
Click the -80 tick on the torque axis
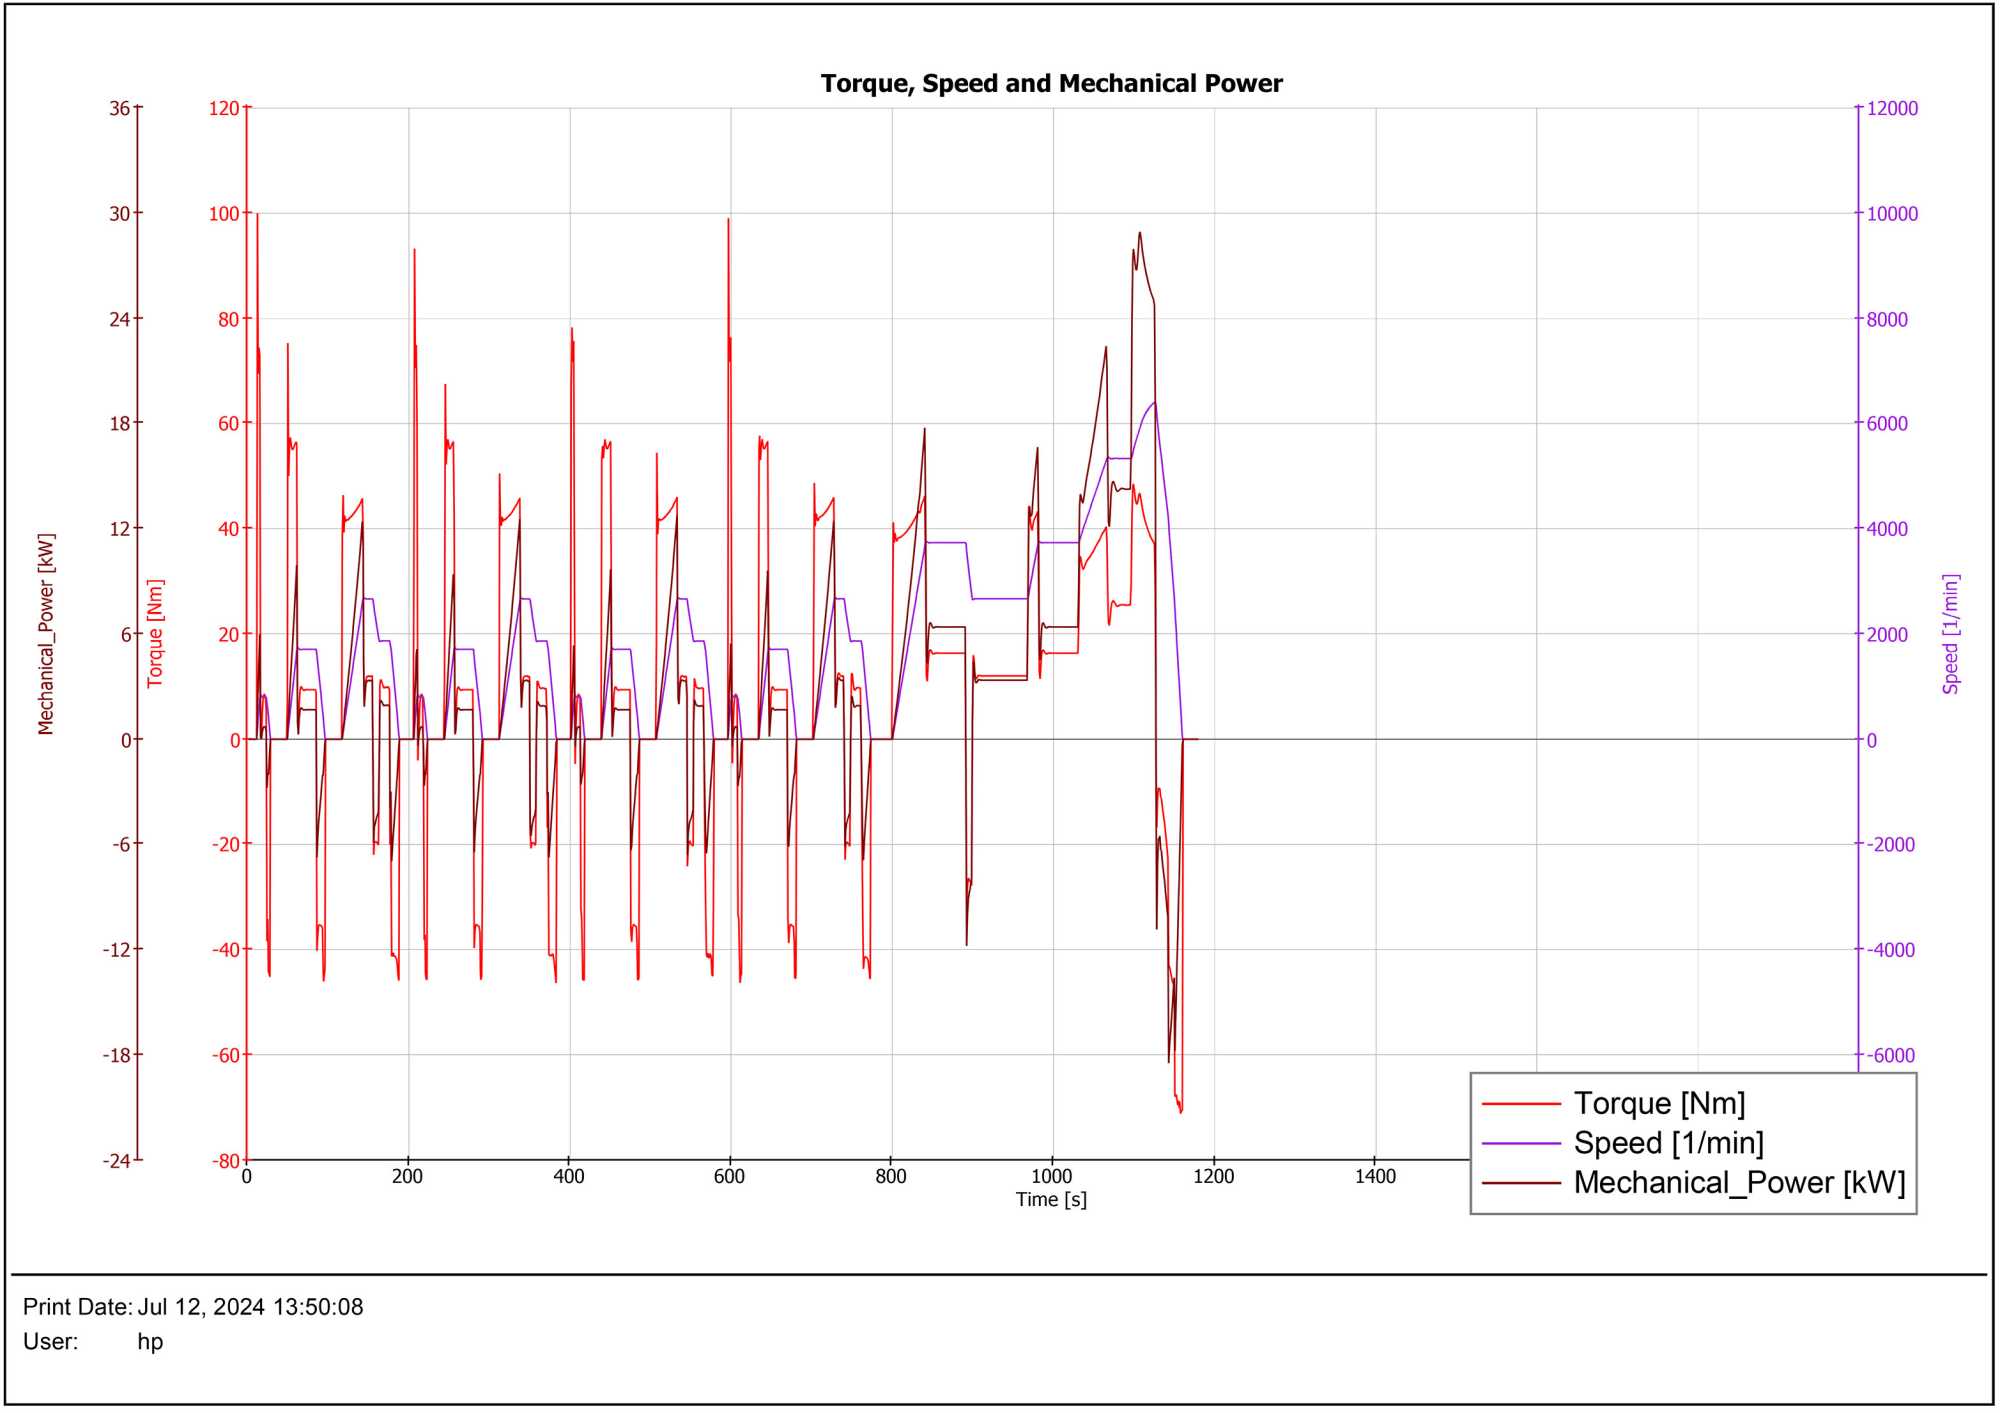pos(226,1162)
